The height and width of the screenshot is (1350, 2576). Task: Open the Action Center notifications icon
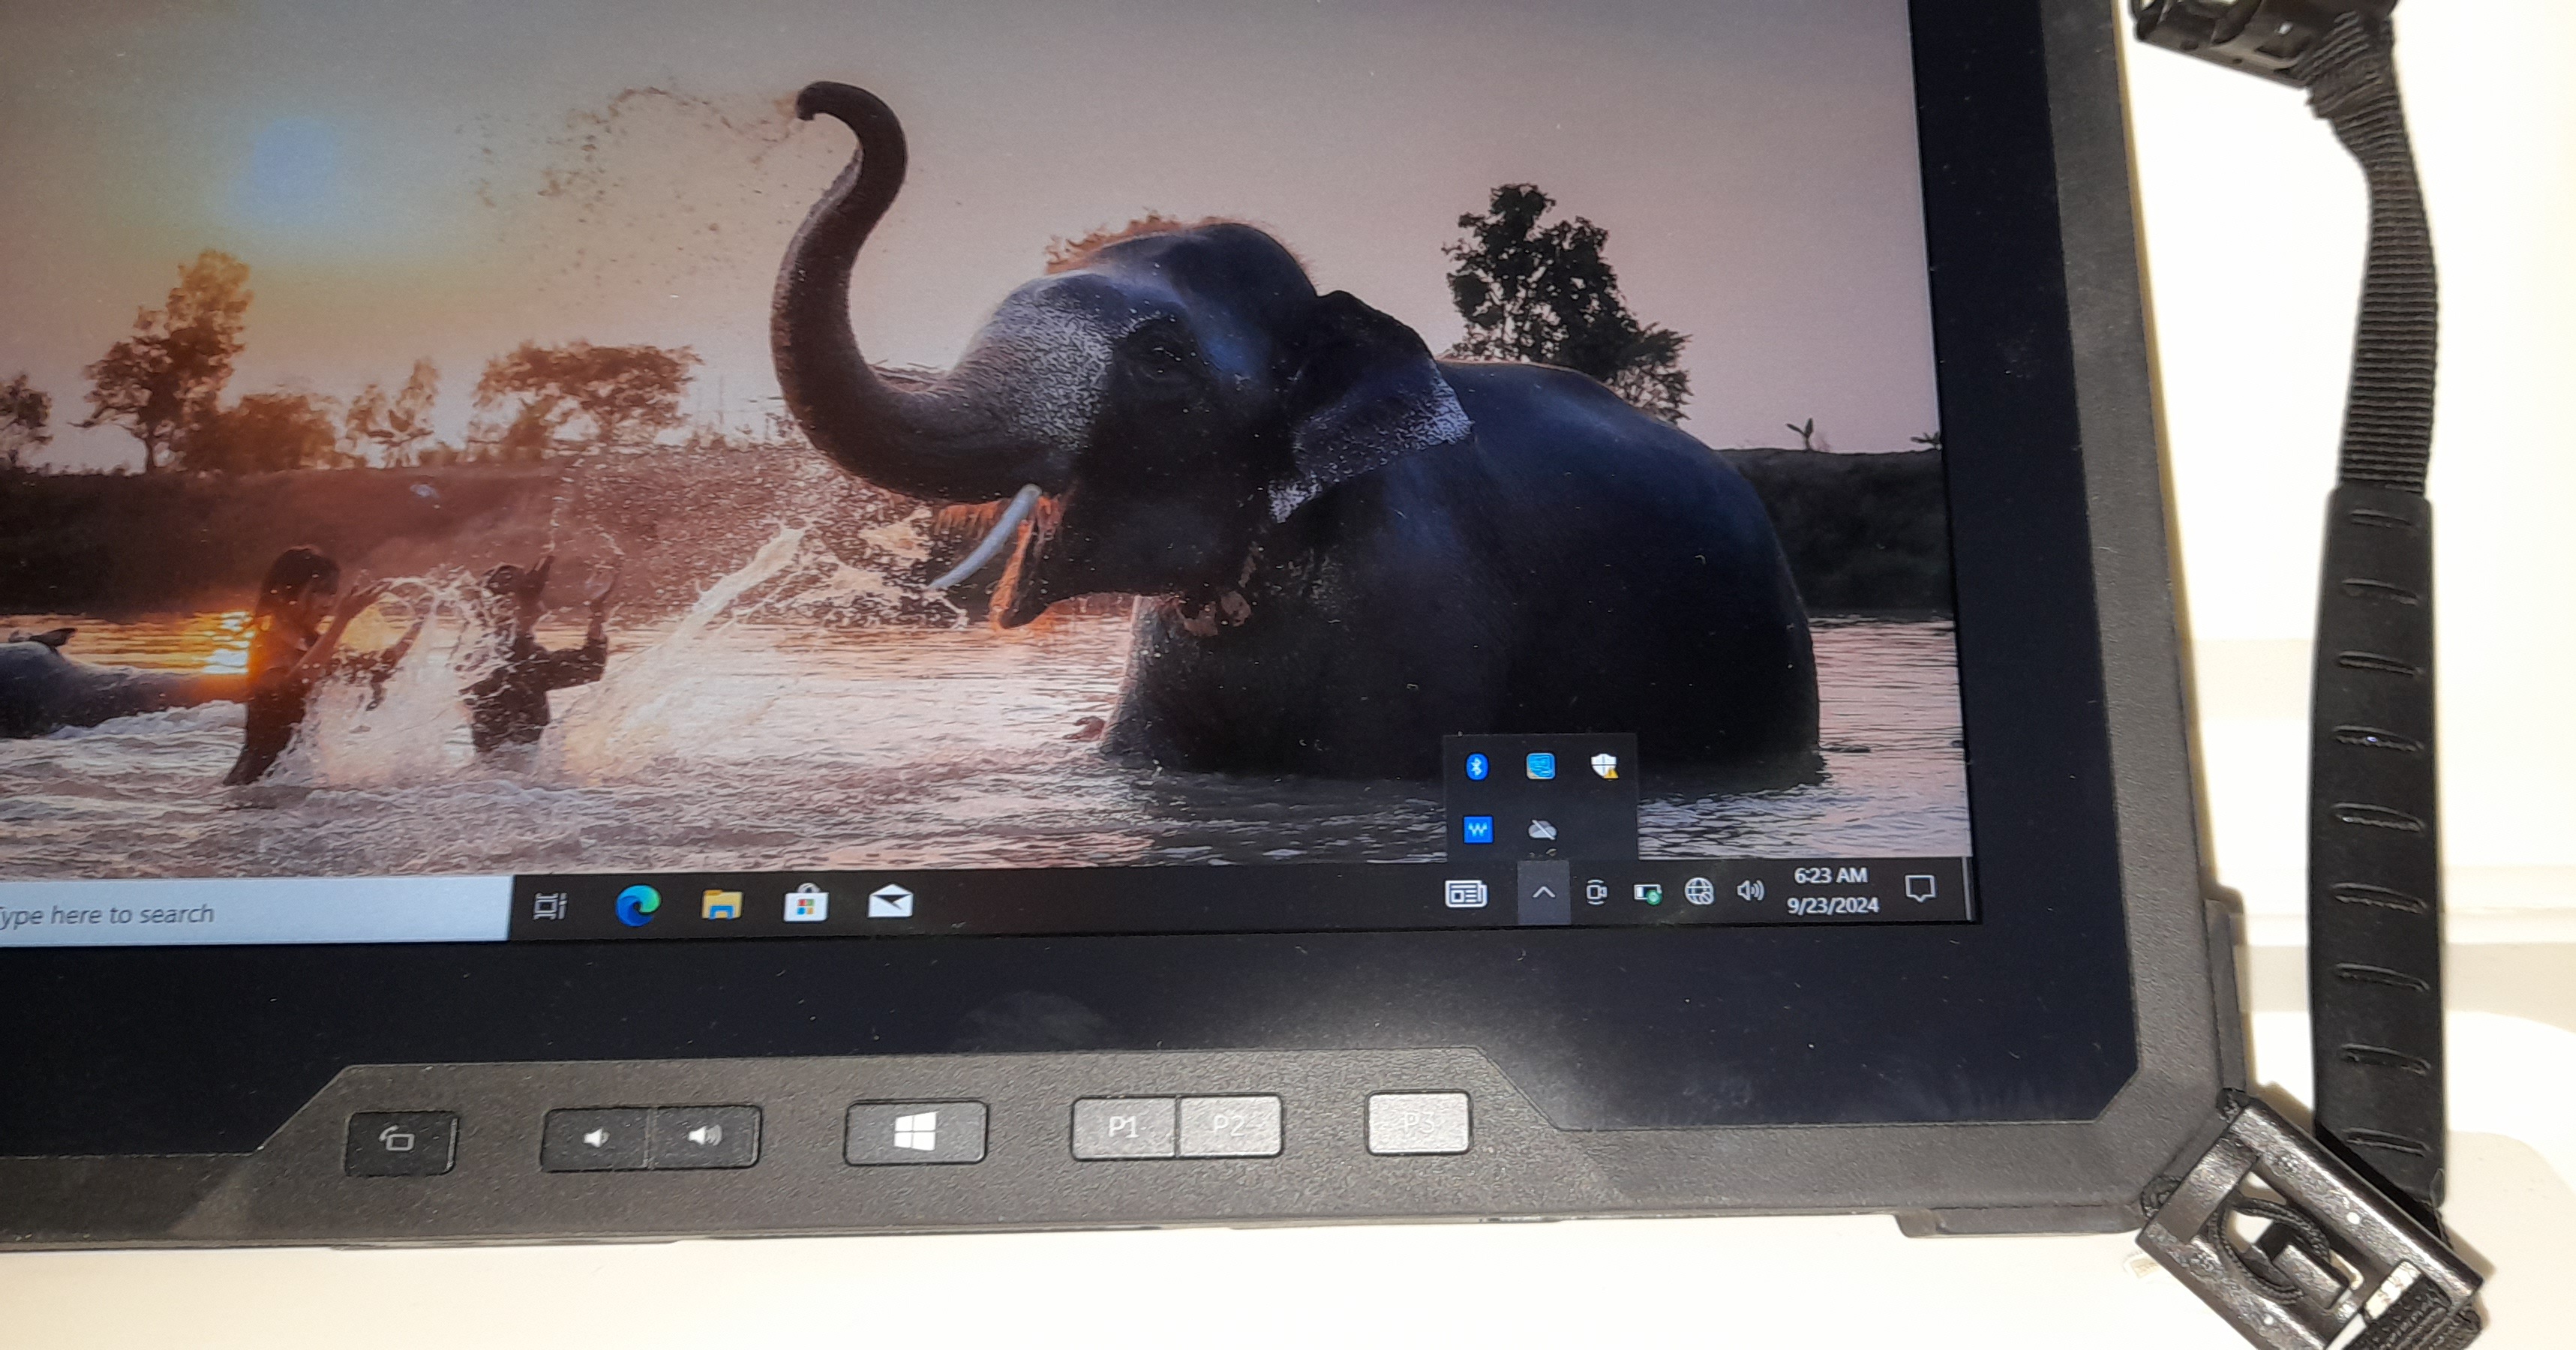coord(1920,887)
